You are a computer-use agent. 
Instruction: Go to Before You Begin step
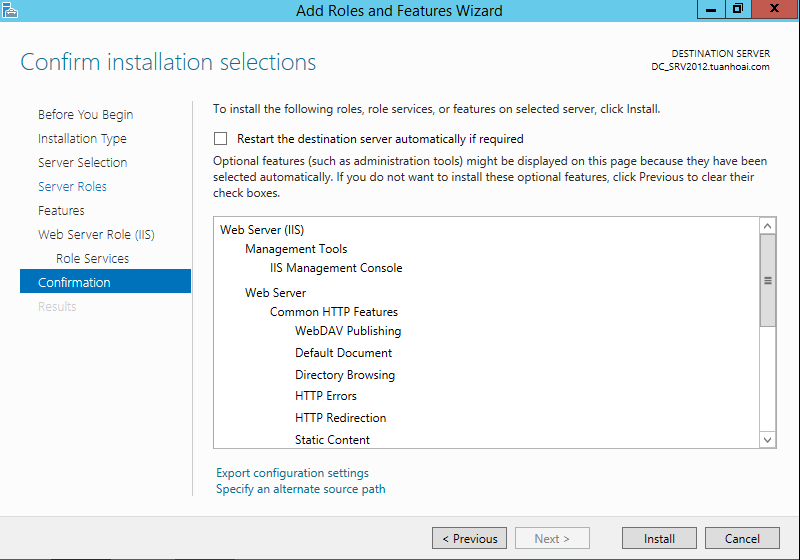(x=85, y=115)
